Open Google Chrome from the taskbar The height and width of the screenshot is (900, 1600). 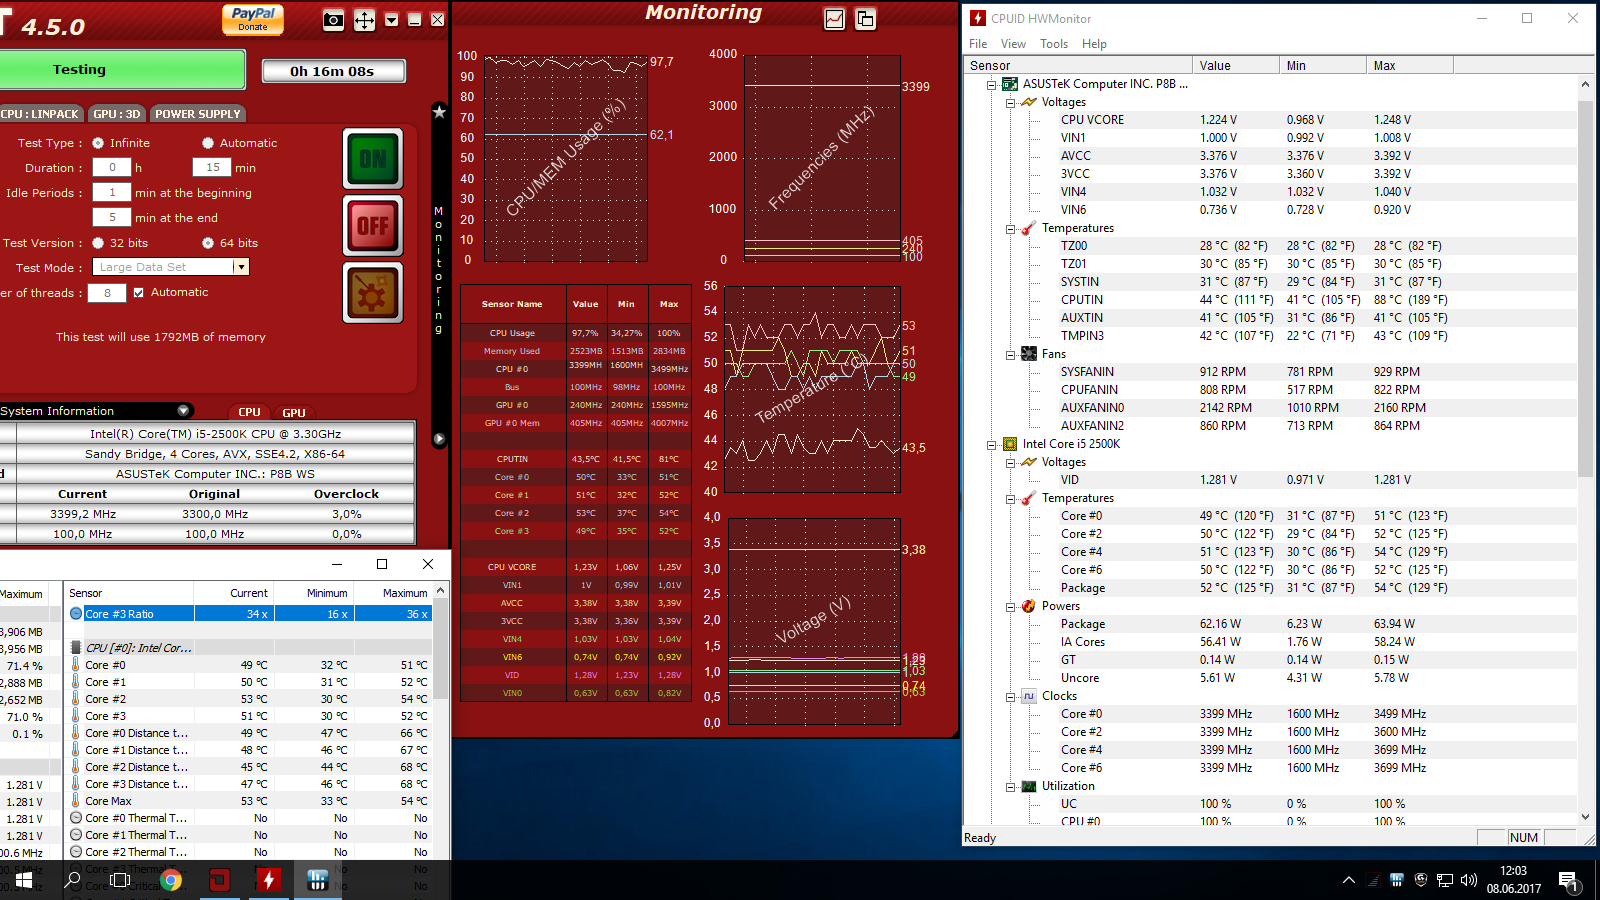(171, 880)
